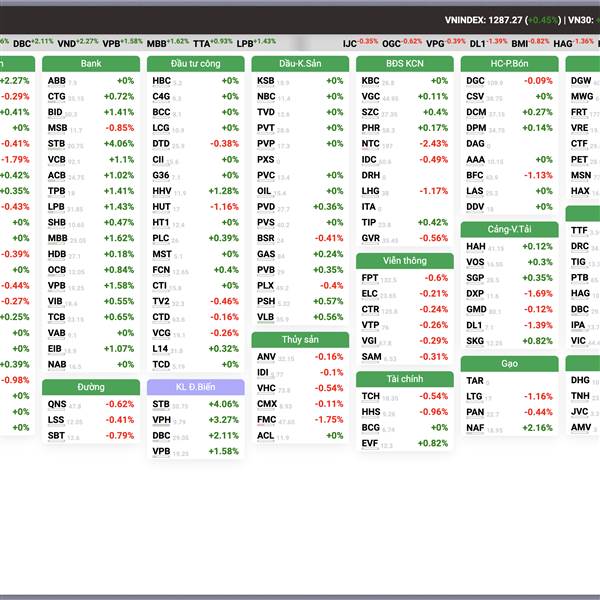Select SBT stock row -0.79%
This screenshot has height=600, width=600.
91,435
